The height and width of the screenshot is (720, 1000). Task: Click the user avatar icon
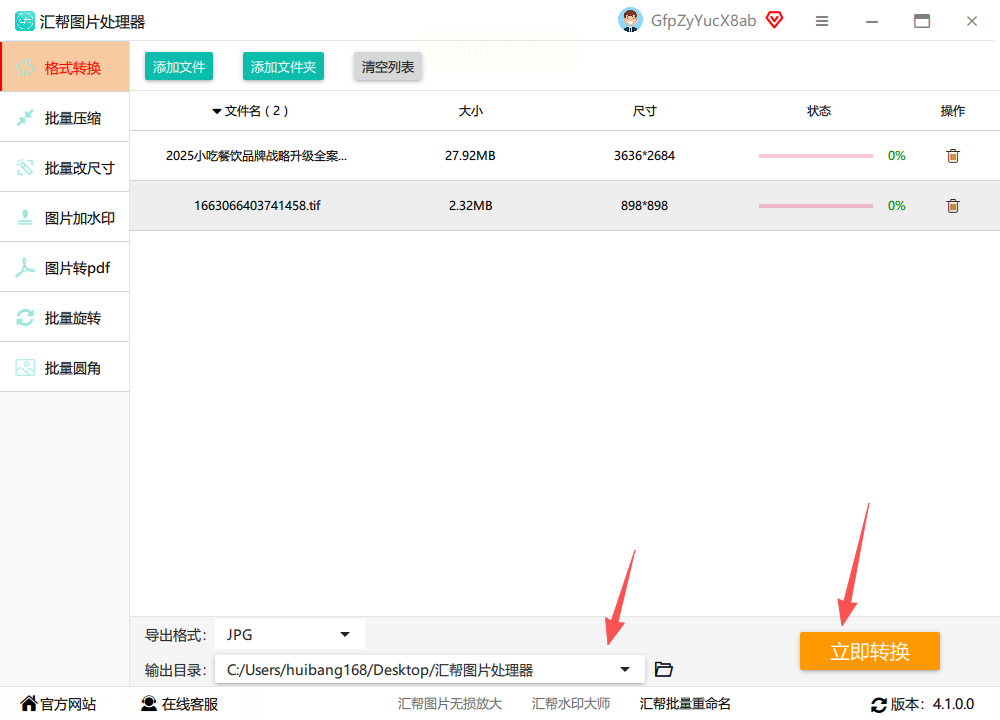[x=630, y=20]
